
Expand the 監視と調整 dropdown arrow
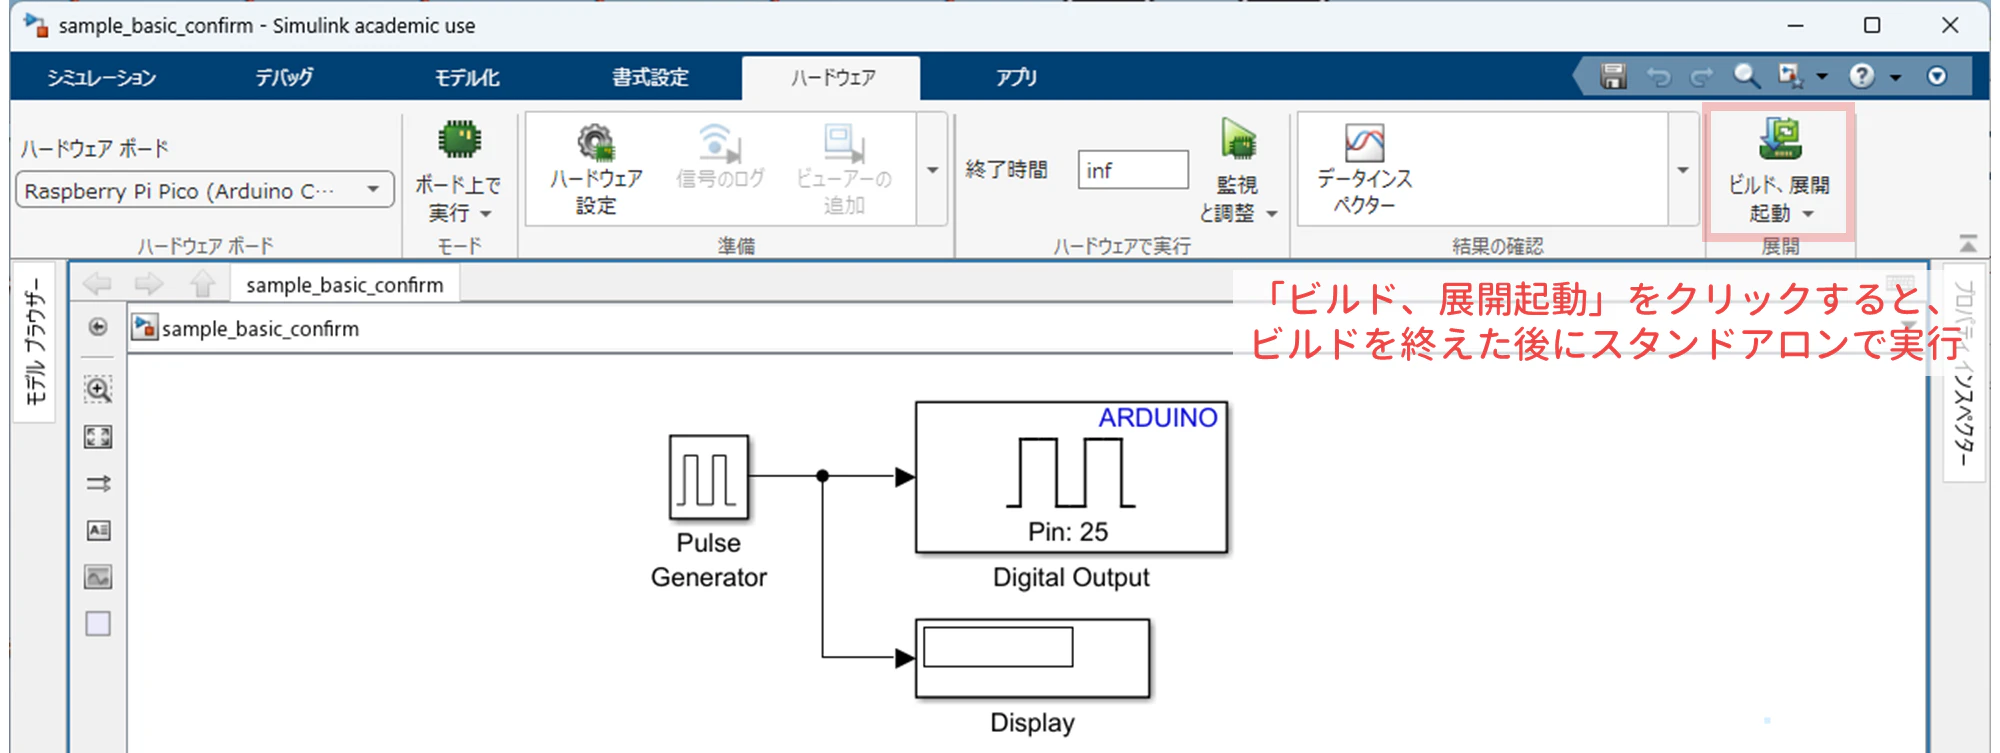(1272, 214)
